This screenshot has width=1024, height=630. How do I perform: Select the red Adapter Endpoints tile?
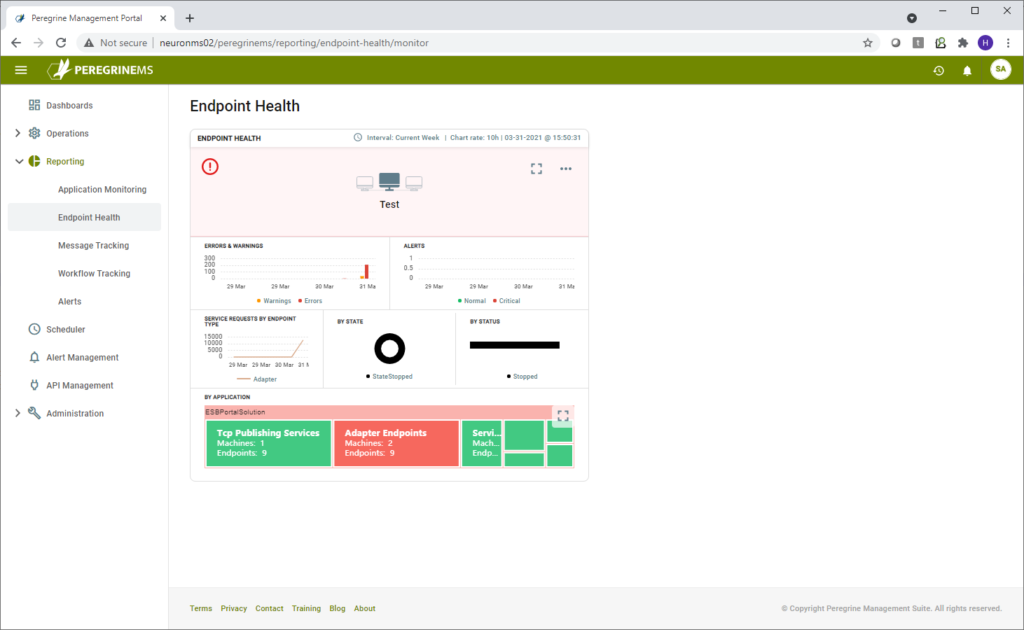tap(396, 443)
